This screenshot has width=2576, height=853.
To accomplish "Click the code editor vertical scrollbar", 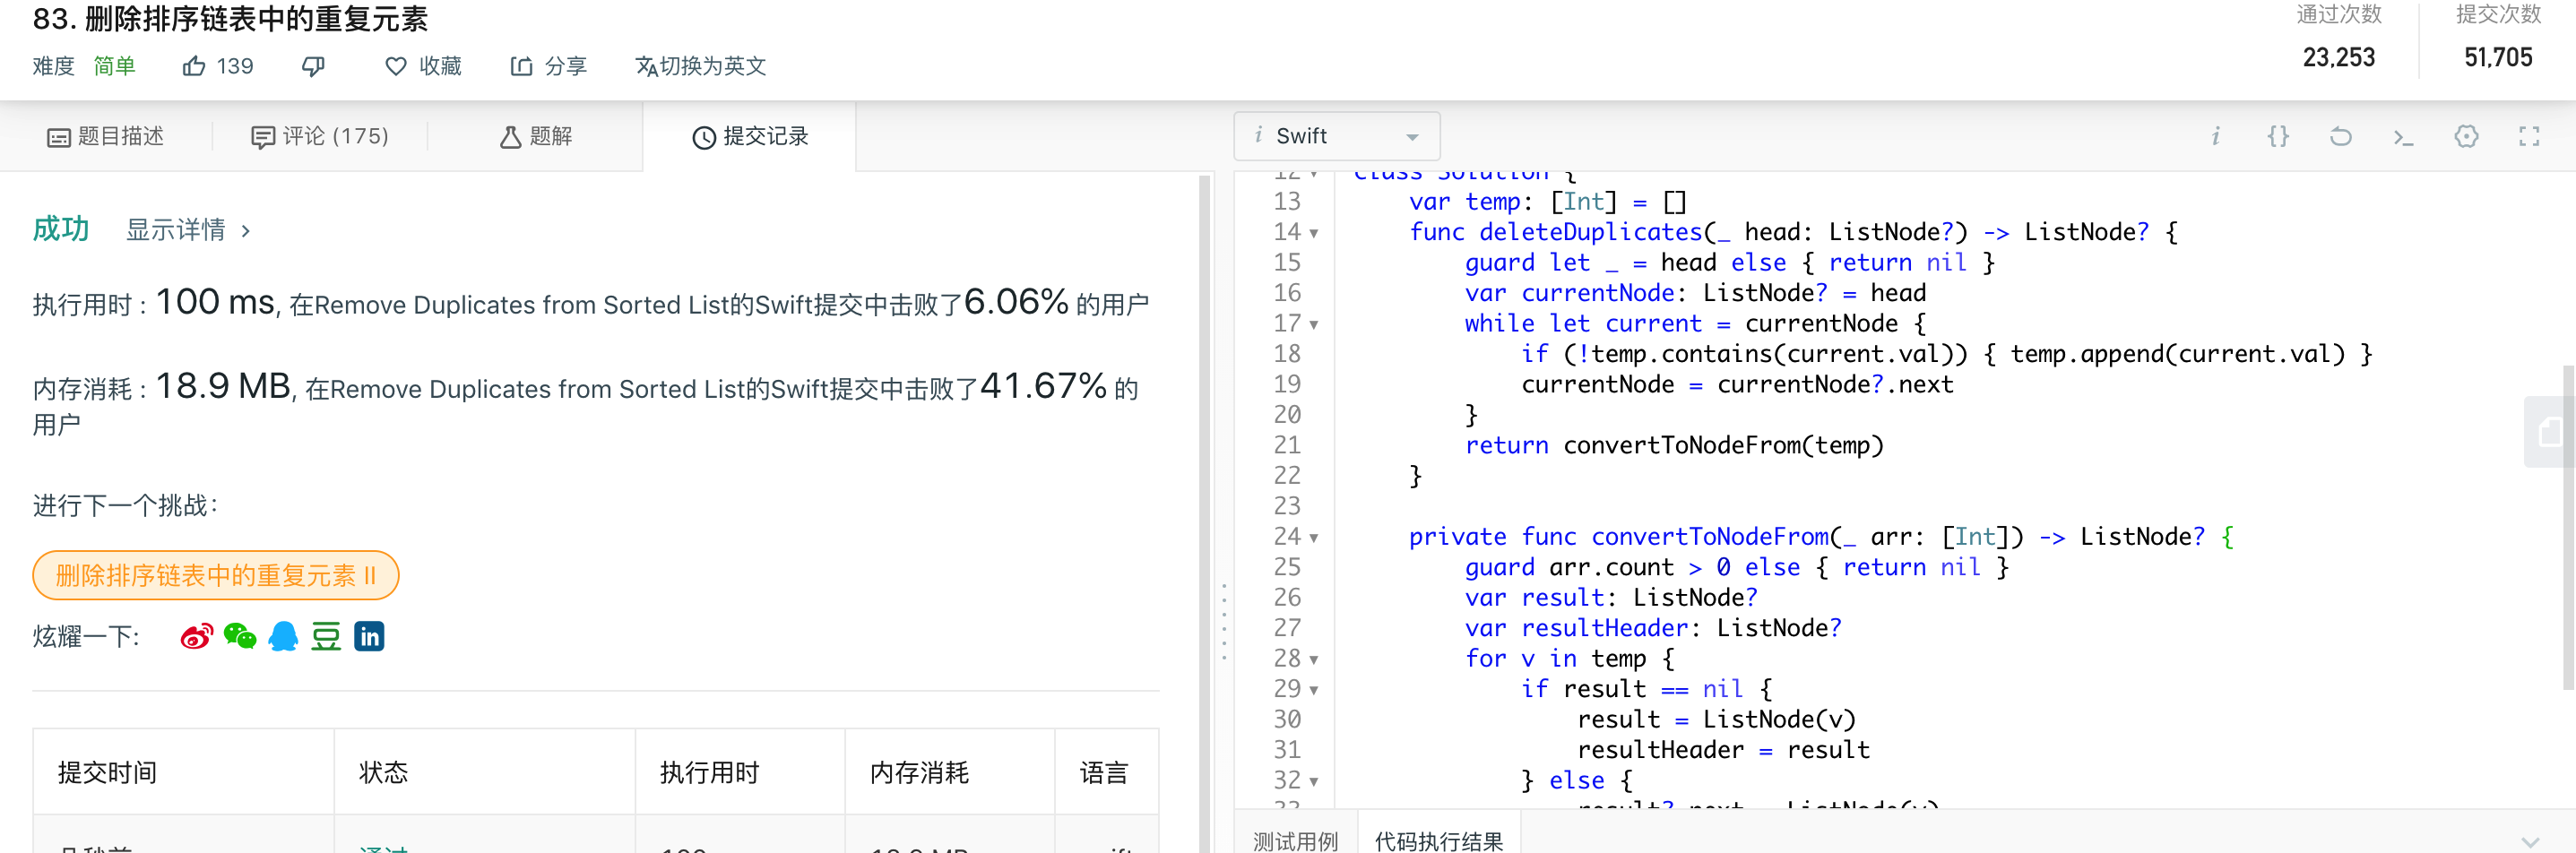I will [2569, 527].
